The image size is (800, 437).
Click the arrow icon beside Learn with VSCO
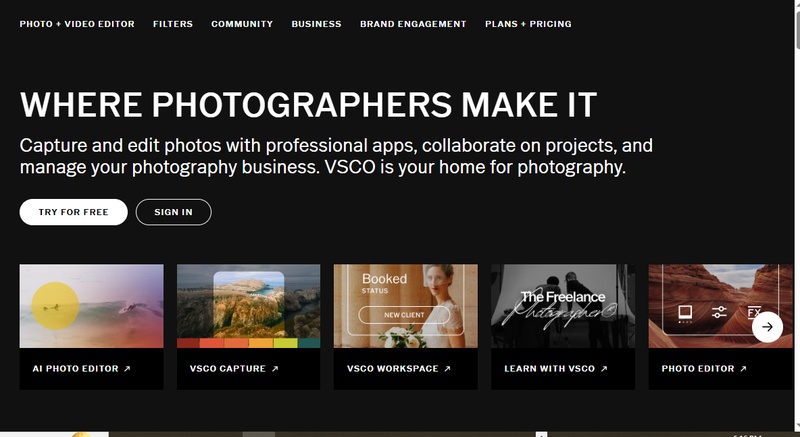[604, 369]
